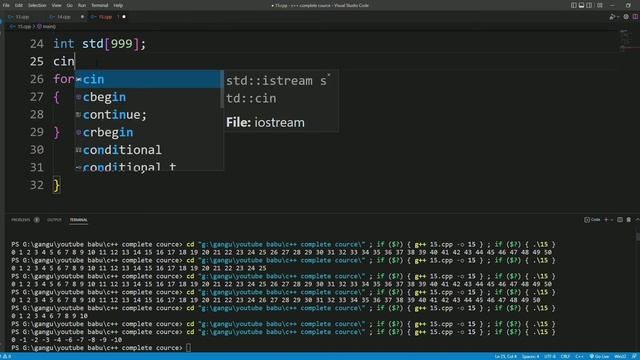Click the Split Editor icon

(636, 17)
